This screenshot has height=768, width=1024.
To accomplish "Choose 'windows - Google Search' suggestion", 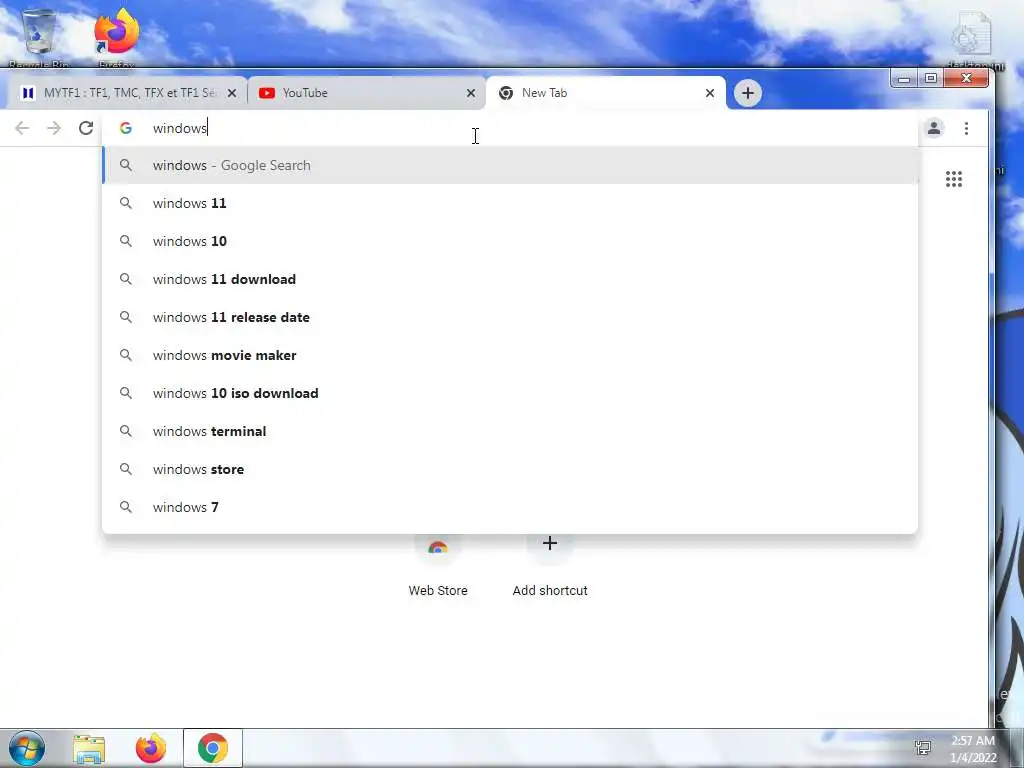I will coord(510,165).
